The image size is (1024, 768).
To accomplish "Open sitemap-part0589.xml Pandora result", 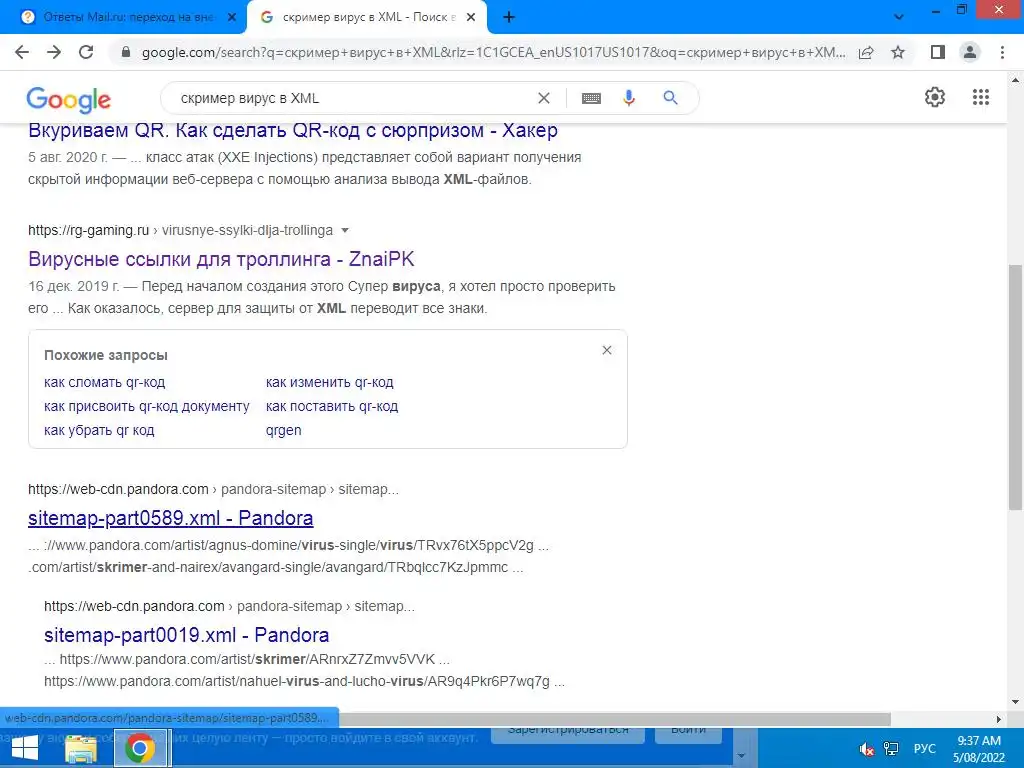I will pyautogui.click(x=170, y=519).
